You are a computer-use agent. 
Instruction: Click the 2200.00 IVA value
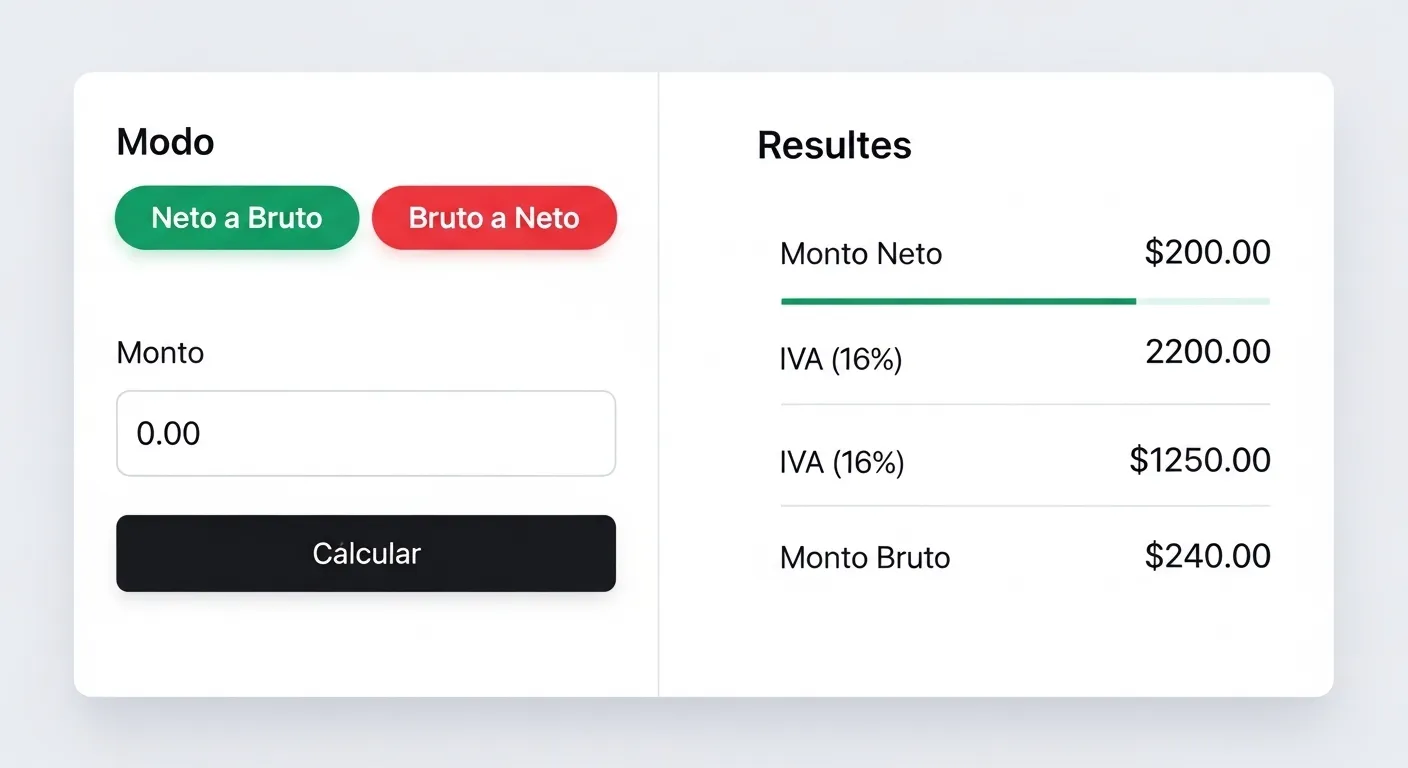[1207, 350]
